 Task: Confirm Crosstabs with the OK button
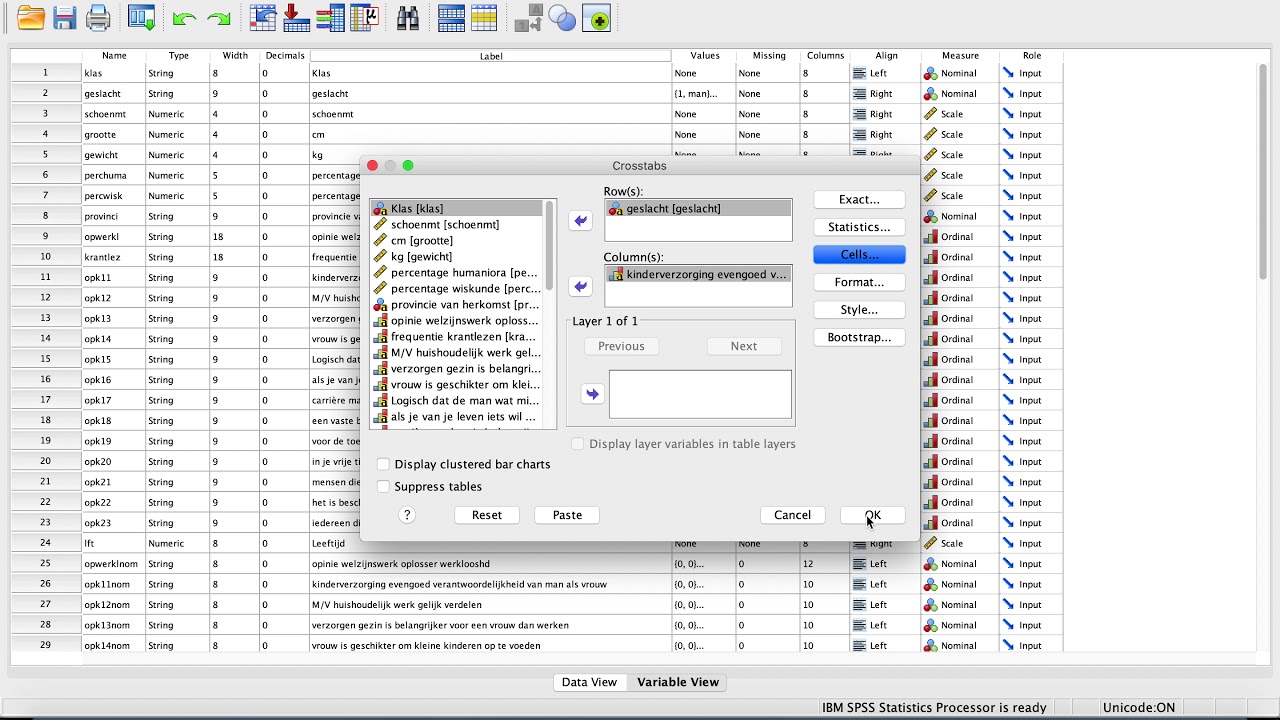point(873,515)
